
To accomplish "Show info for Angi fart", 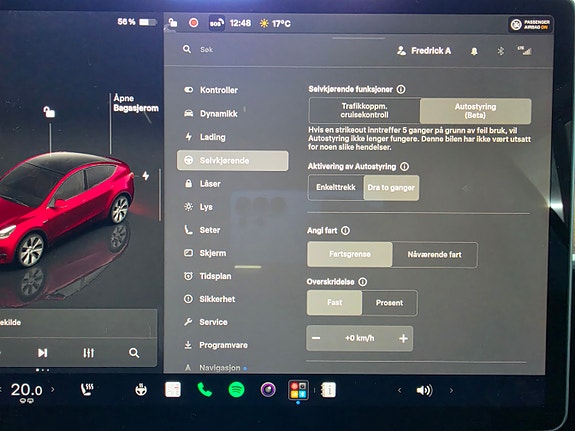I will (x=345, y=230).
